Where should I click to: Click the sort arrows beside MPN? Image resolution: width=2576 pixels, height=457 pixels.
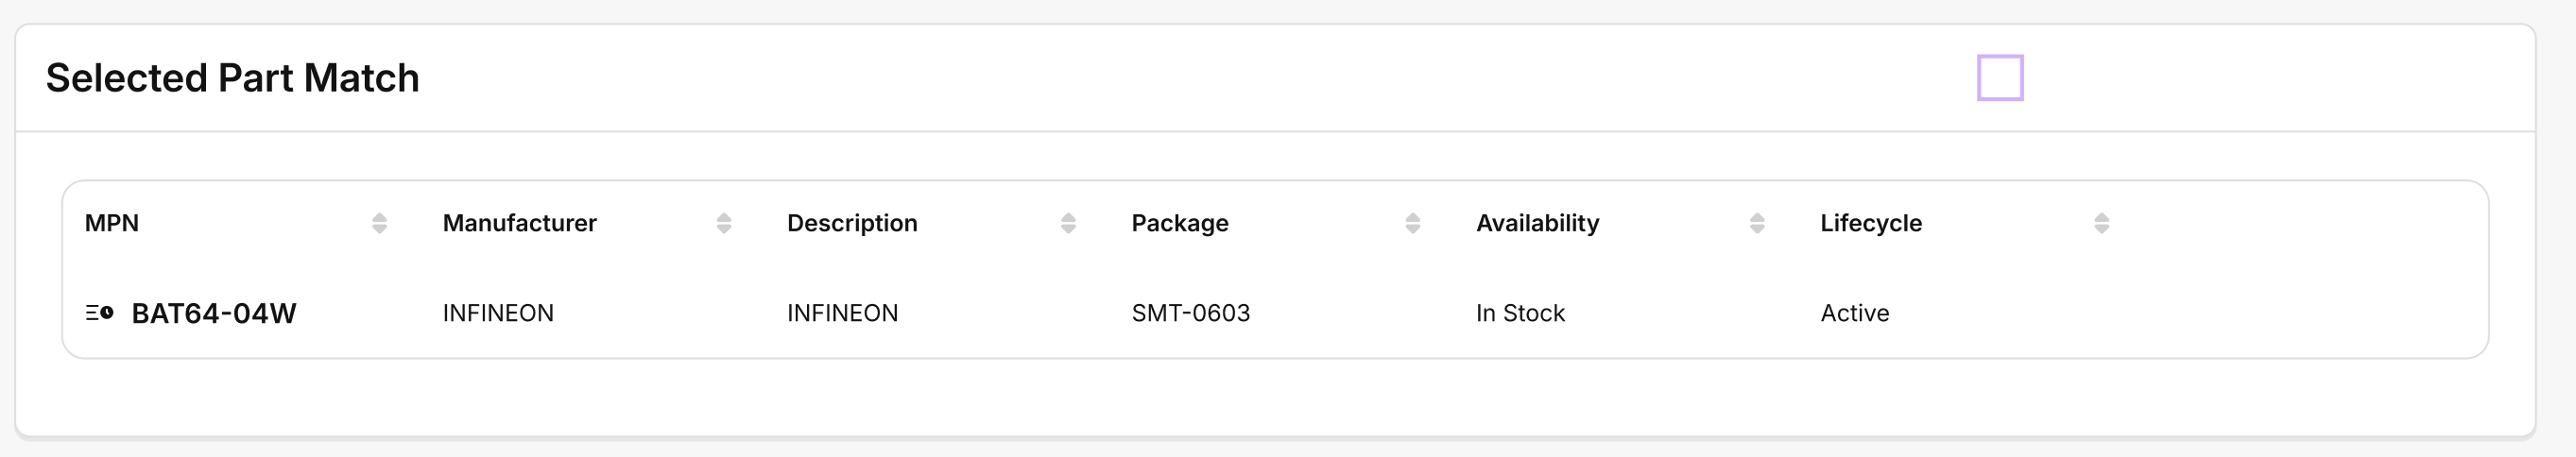[x=379, y=223]
